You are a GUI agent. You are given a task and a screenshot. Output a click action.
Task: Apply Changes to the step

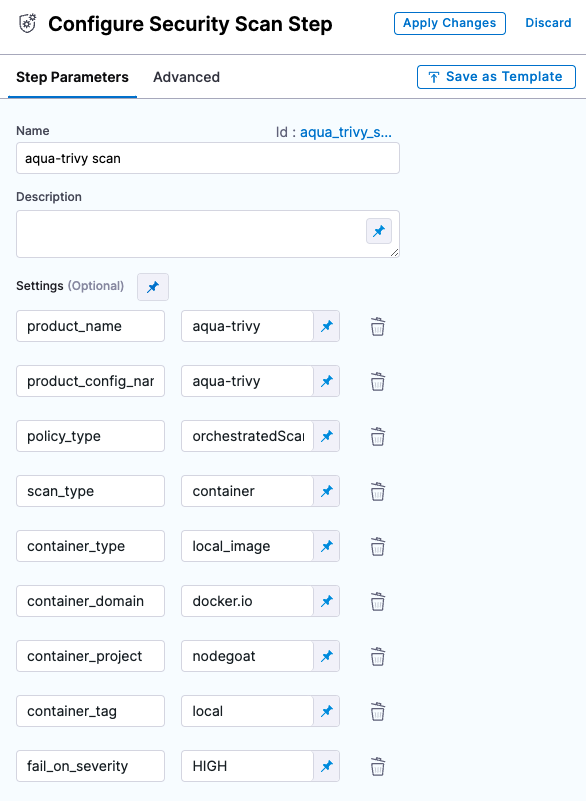tap(450, 23)
